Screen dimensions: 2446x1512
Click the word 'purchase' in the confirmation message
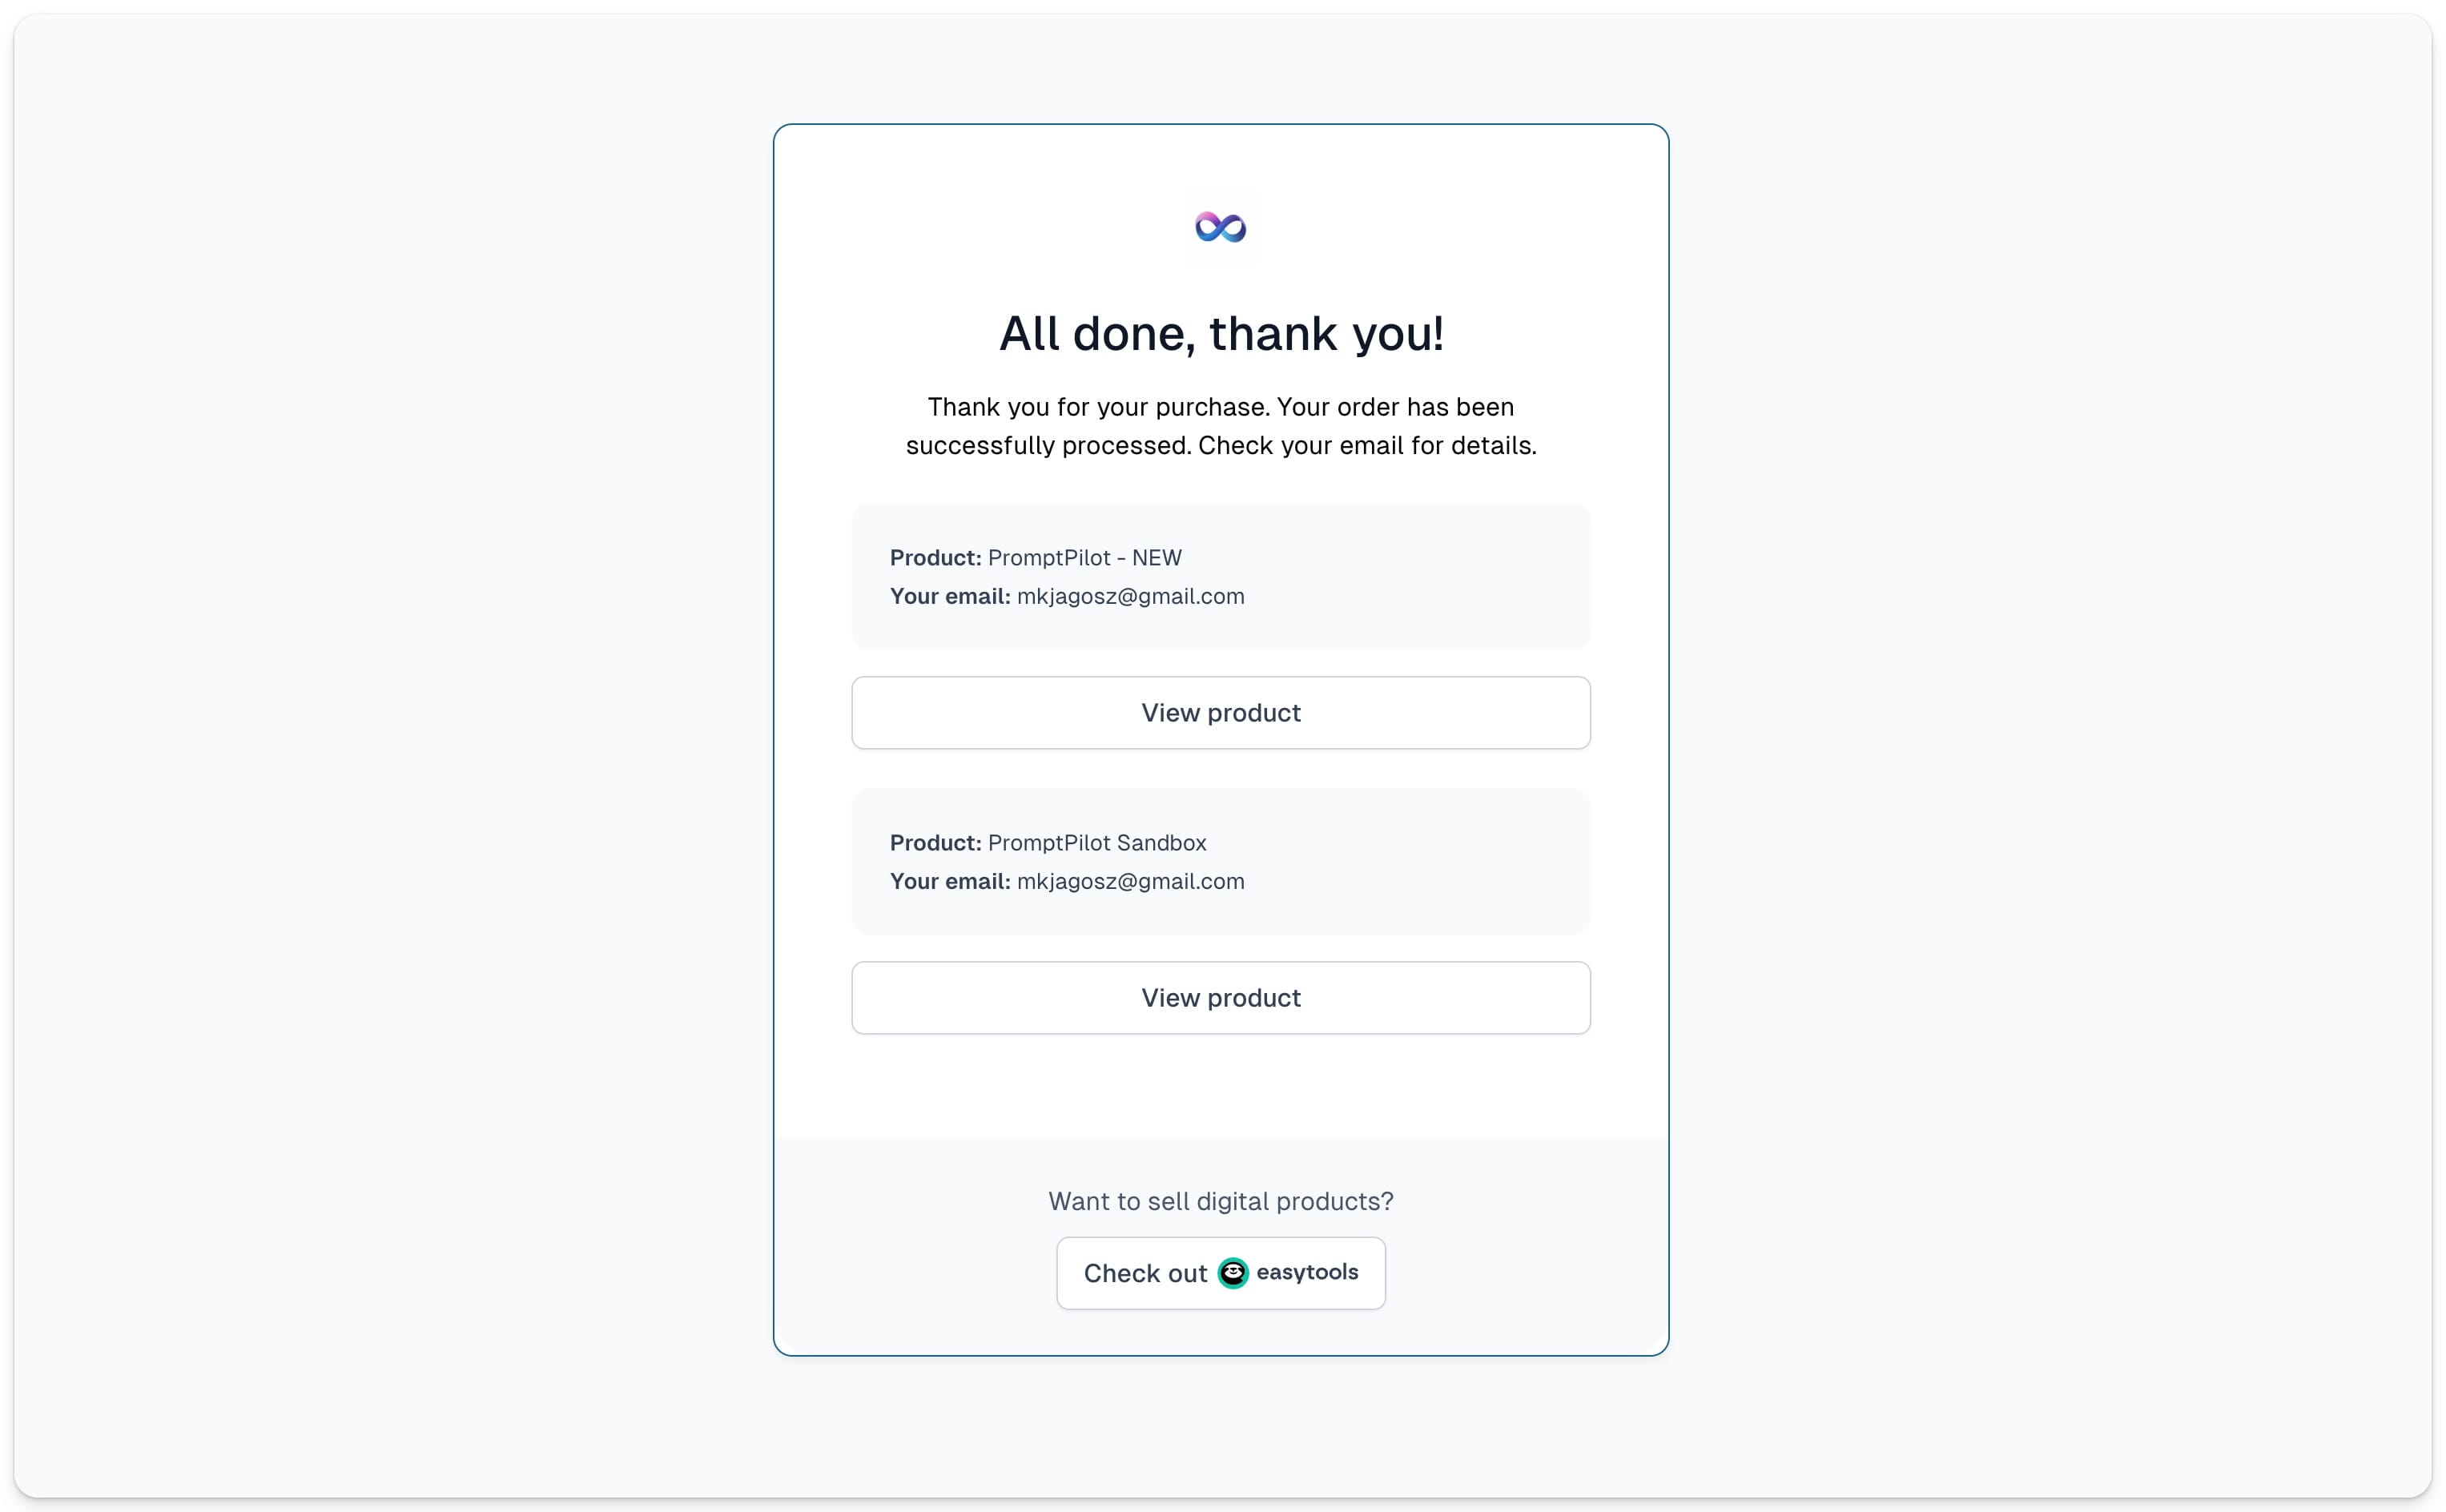(x=1211, y=408)
